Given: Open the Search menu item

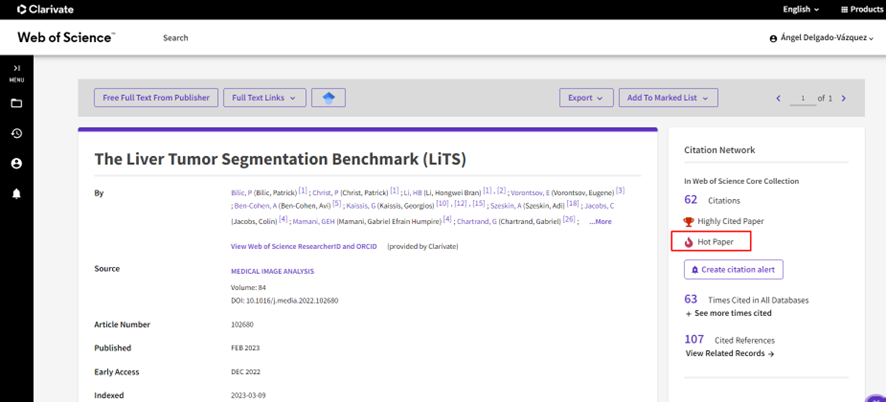Looking at the screenshot, I should [176, 38].
